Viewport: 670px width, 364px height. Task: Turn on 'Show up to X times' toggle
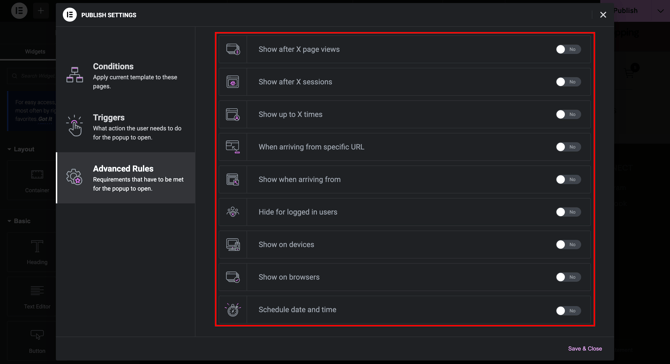pyautogui.click(x=568, y=114)
